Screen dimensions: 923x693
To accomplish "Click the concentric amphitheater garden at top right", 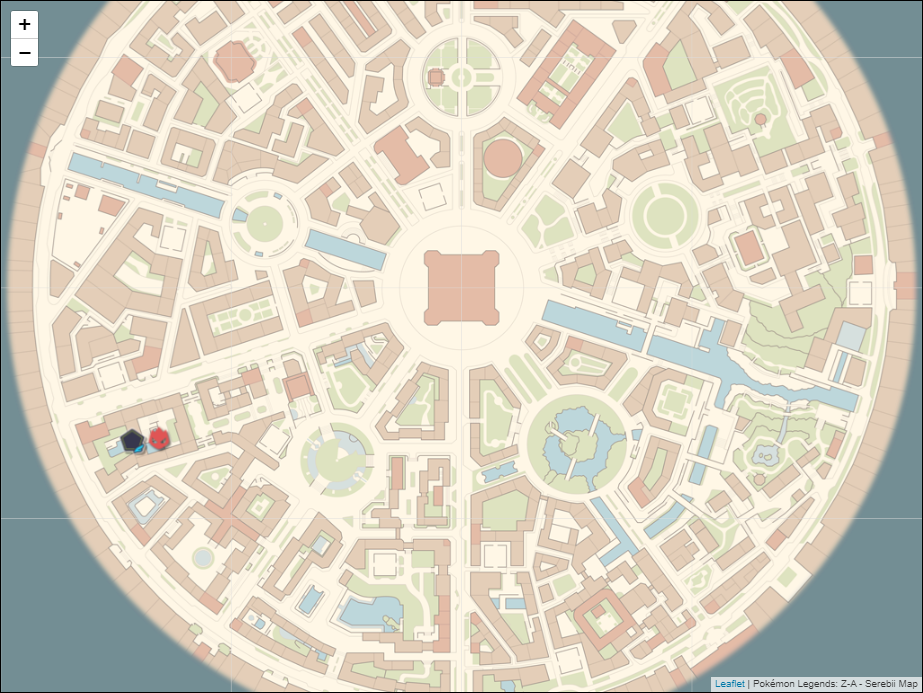I will click(757, 105).
